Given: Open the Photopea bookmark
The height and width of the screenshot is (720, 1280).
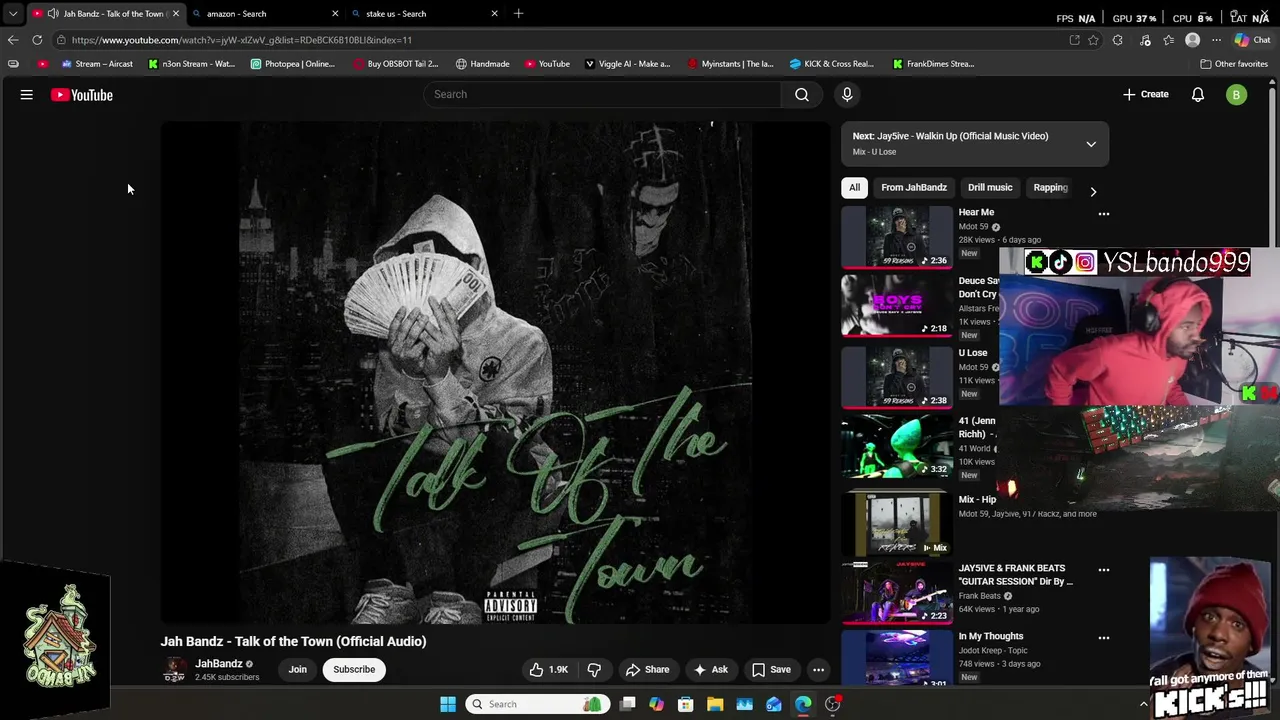Looking at the screenshot, I should (293, 64).
